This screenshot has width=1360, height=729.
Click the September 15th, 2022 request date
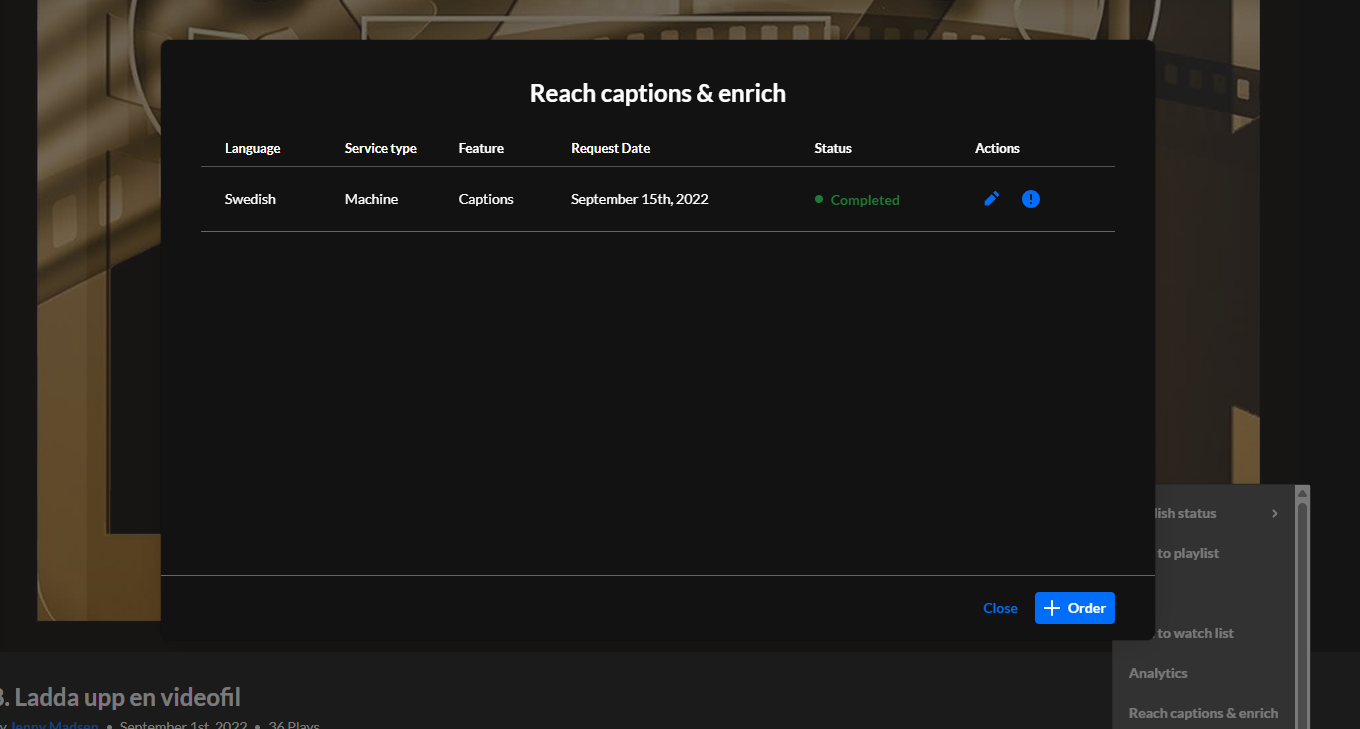[639, 199]
